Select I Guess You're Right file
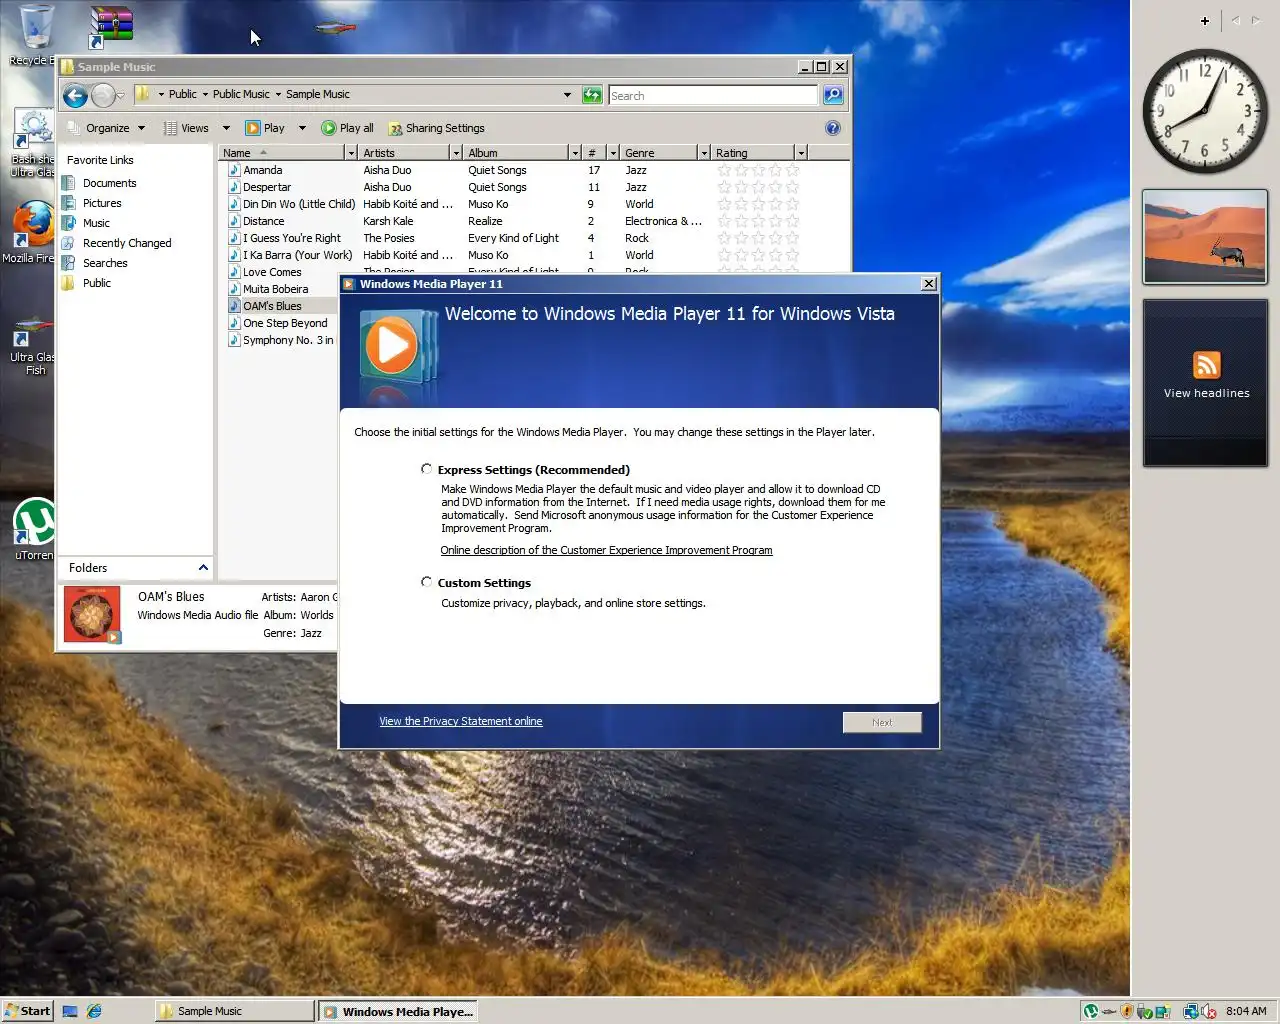This screenshot has height=1024, width=1280. tap(292, 238)
